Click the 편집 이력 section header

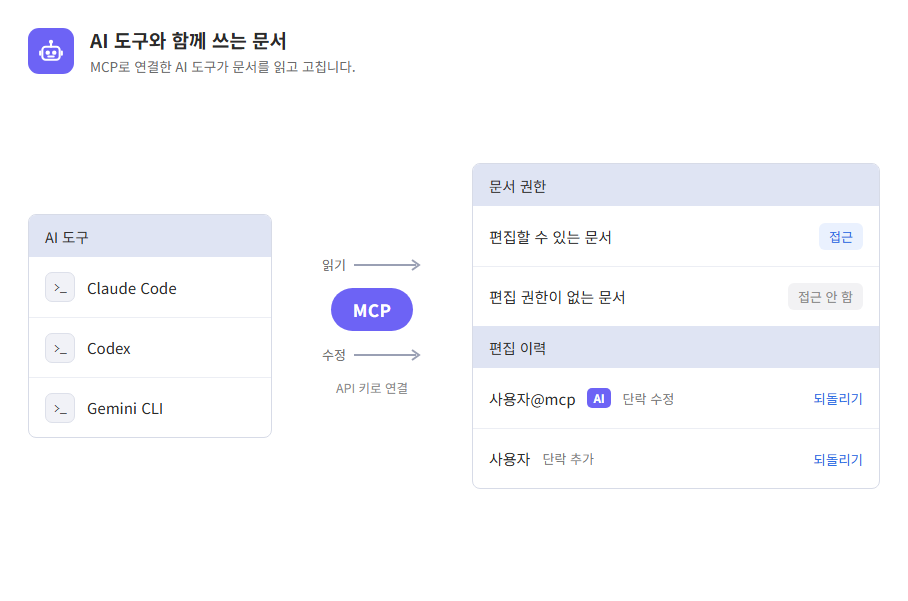point(676,347)
